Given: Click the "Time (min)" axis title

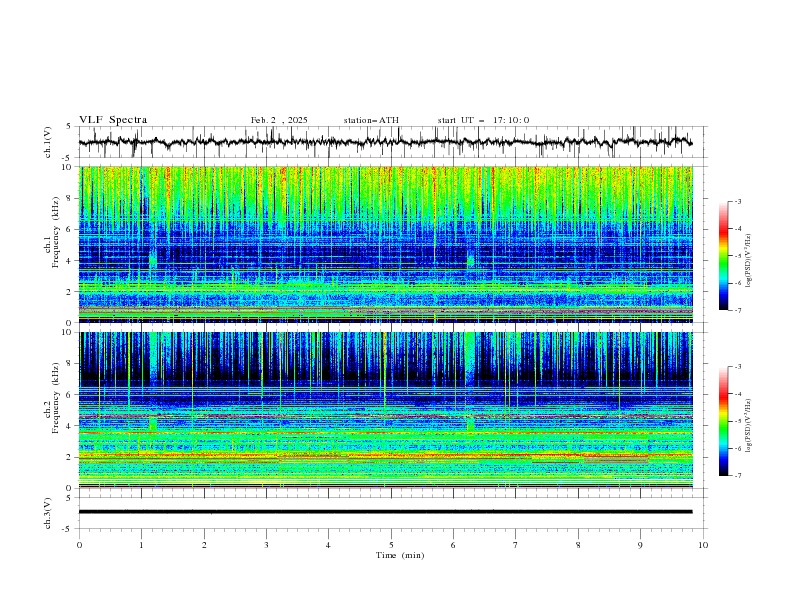Looking at the screenshot, I should click(x=400, y=555).
